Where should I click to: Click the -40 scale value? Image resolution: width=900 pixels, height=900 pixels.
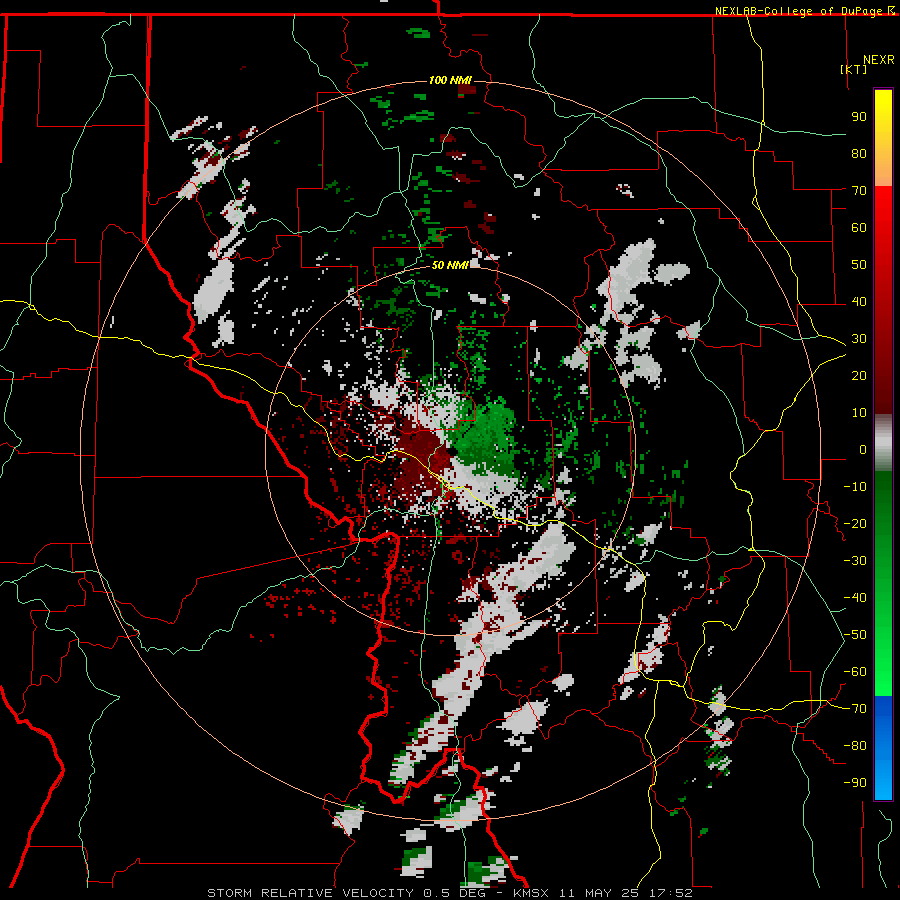click(x=855, y=598)
